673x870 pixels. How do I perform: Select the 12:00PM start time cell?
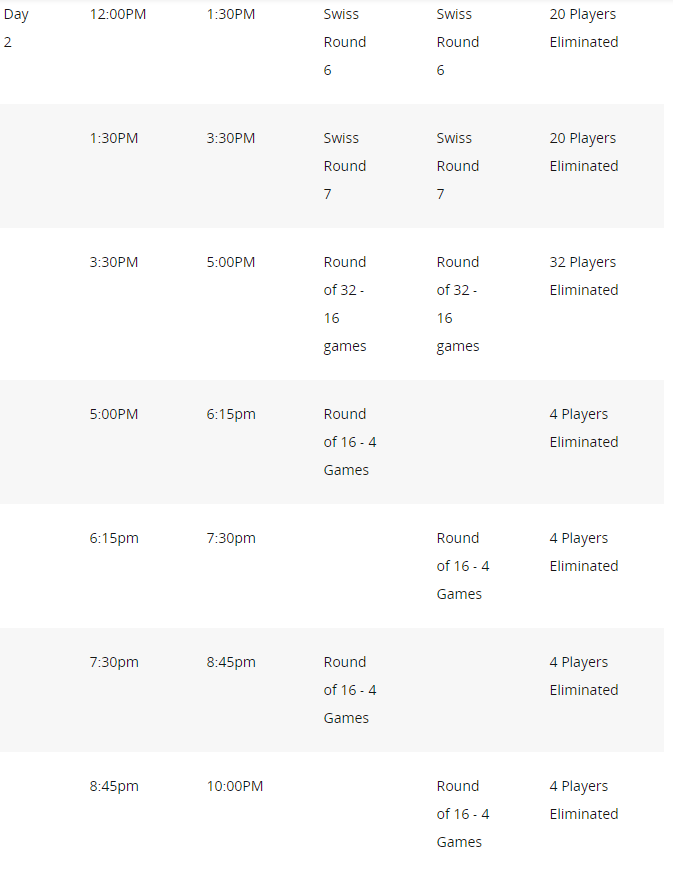pos(117,14)
